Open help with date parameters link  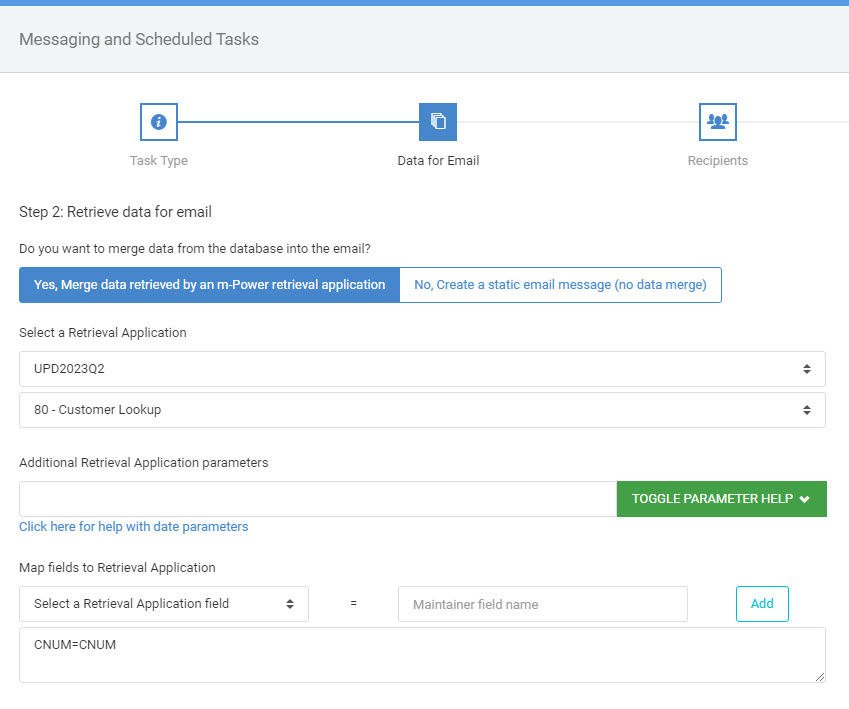coord(134,526)
